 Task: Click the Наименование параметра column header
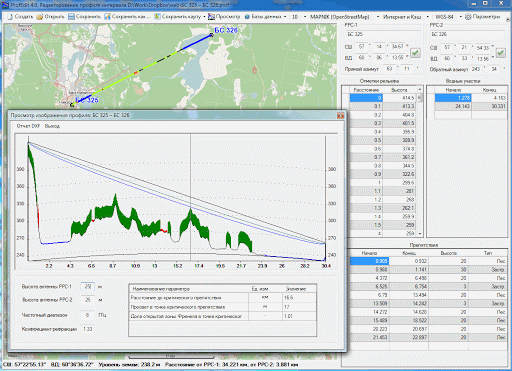(189, 289)
